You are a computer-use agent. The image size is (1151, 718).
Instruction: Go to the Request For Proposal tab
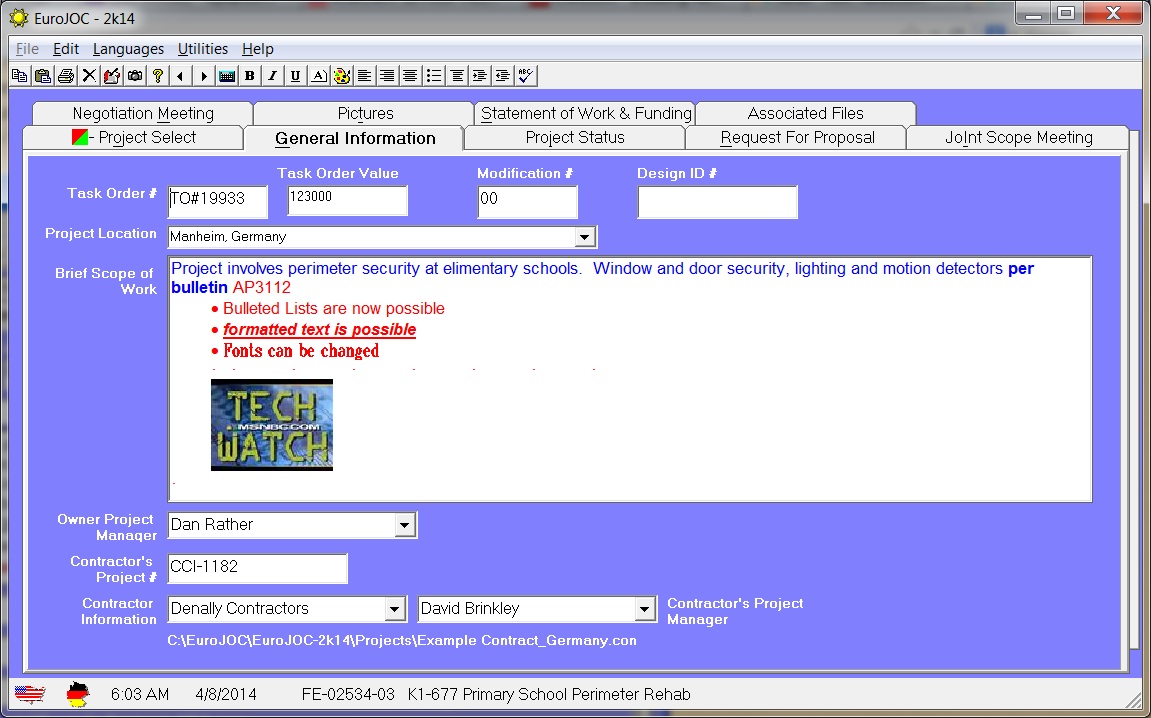click(x=796, y=138)
